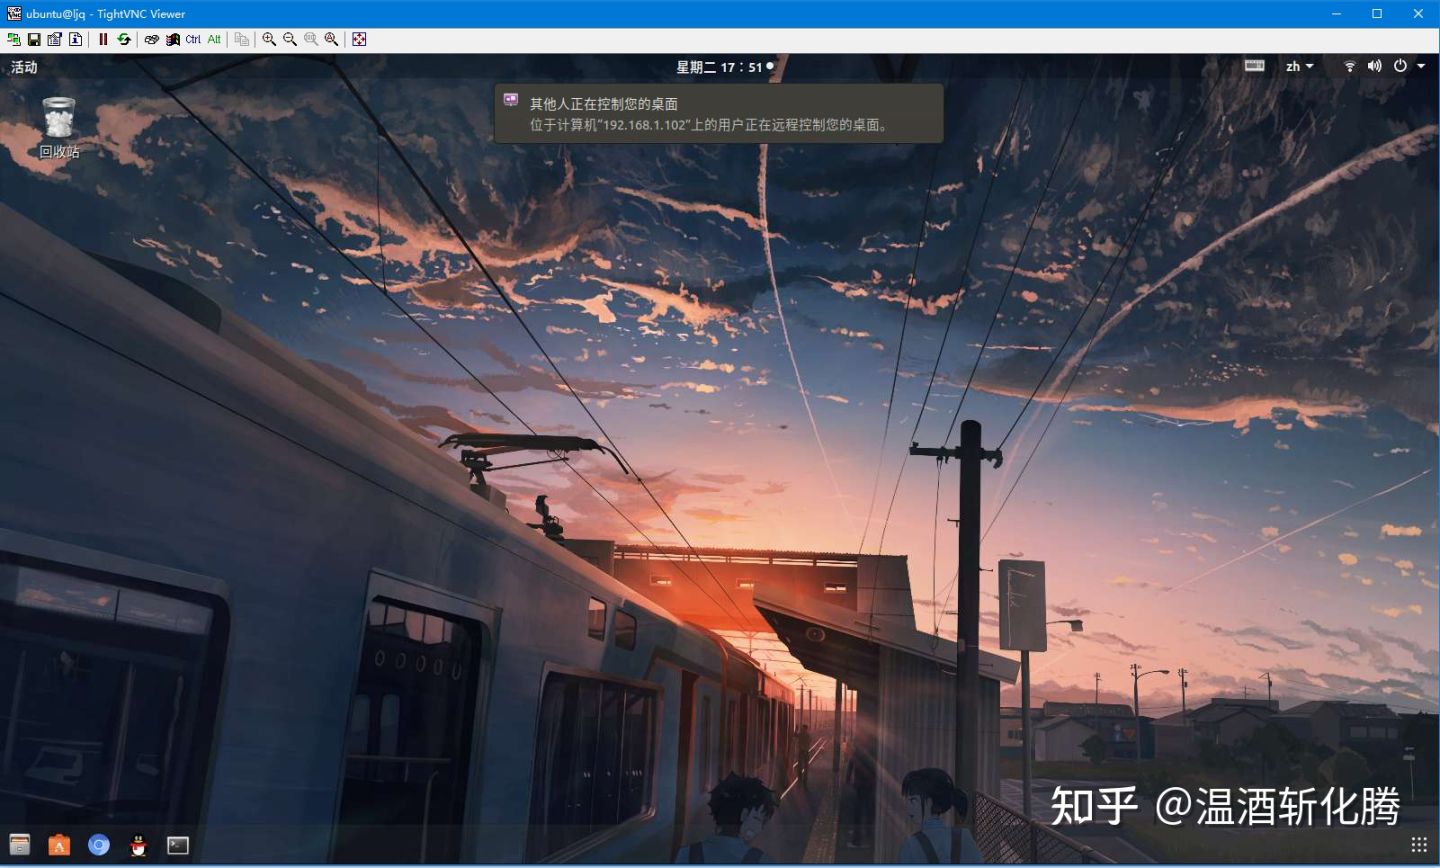The width and height of the screenshot is (1440, 868).
Task: Refresh the remote screen
Action: pyautogui.click(x=124, y=39)
